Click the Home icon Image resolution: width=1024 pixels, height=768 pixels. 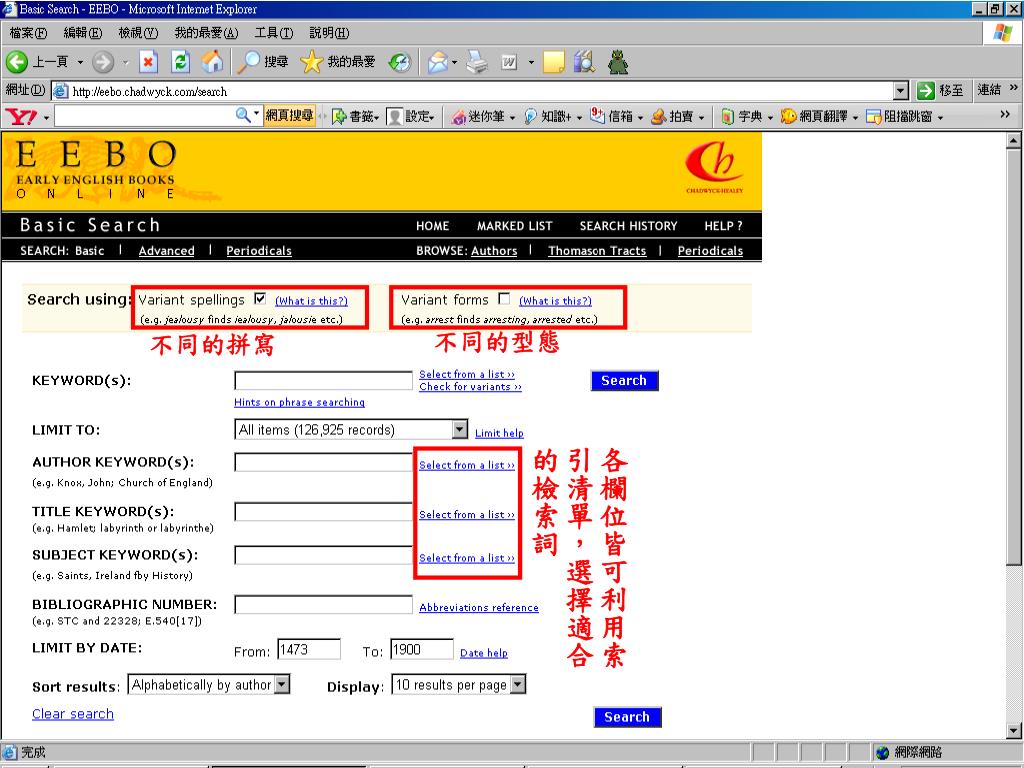(212, 62)
